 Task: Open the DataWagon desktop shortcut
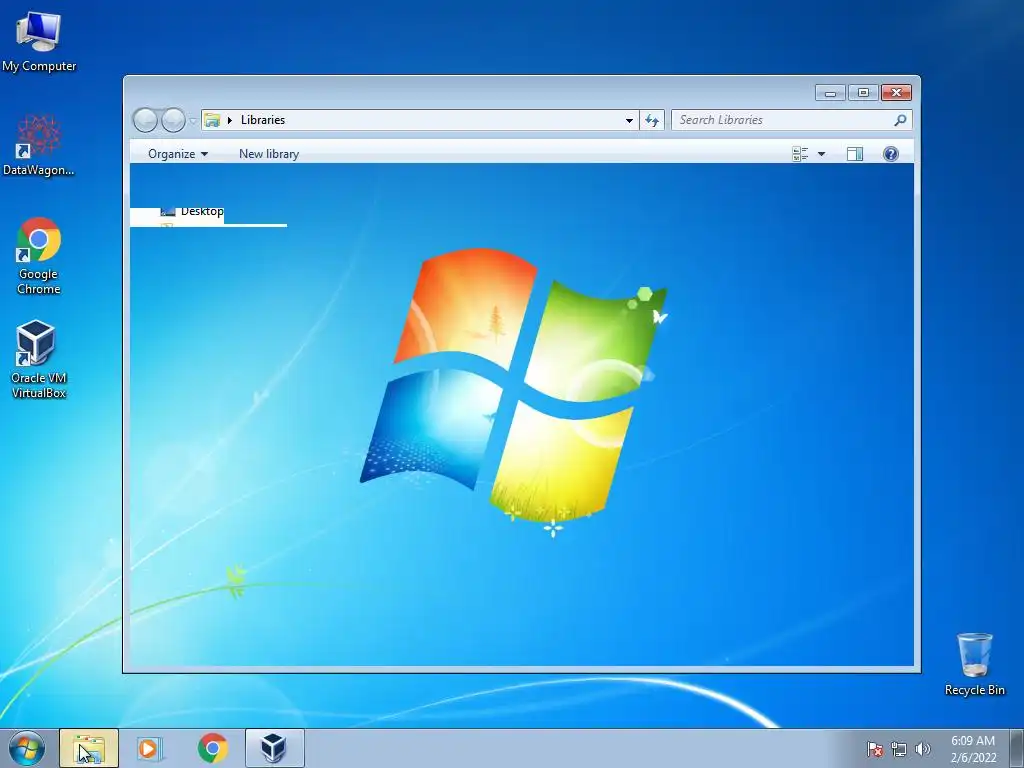(39, 145)
